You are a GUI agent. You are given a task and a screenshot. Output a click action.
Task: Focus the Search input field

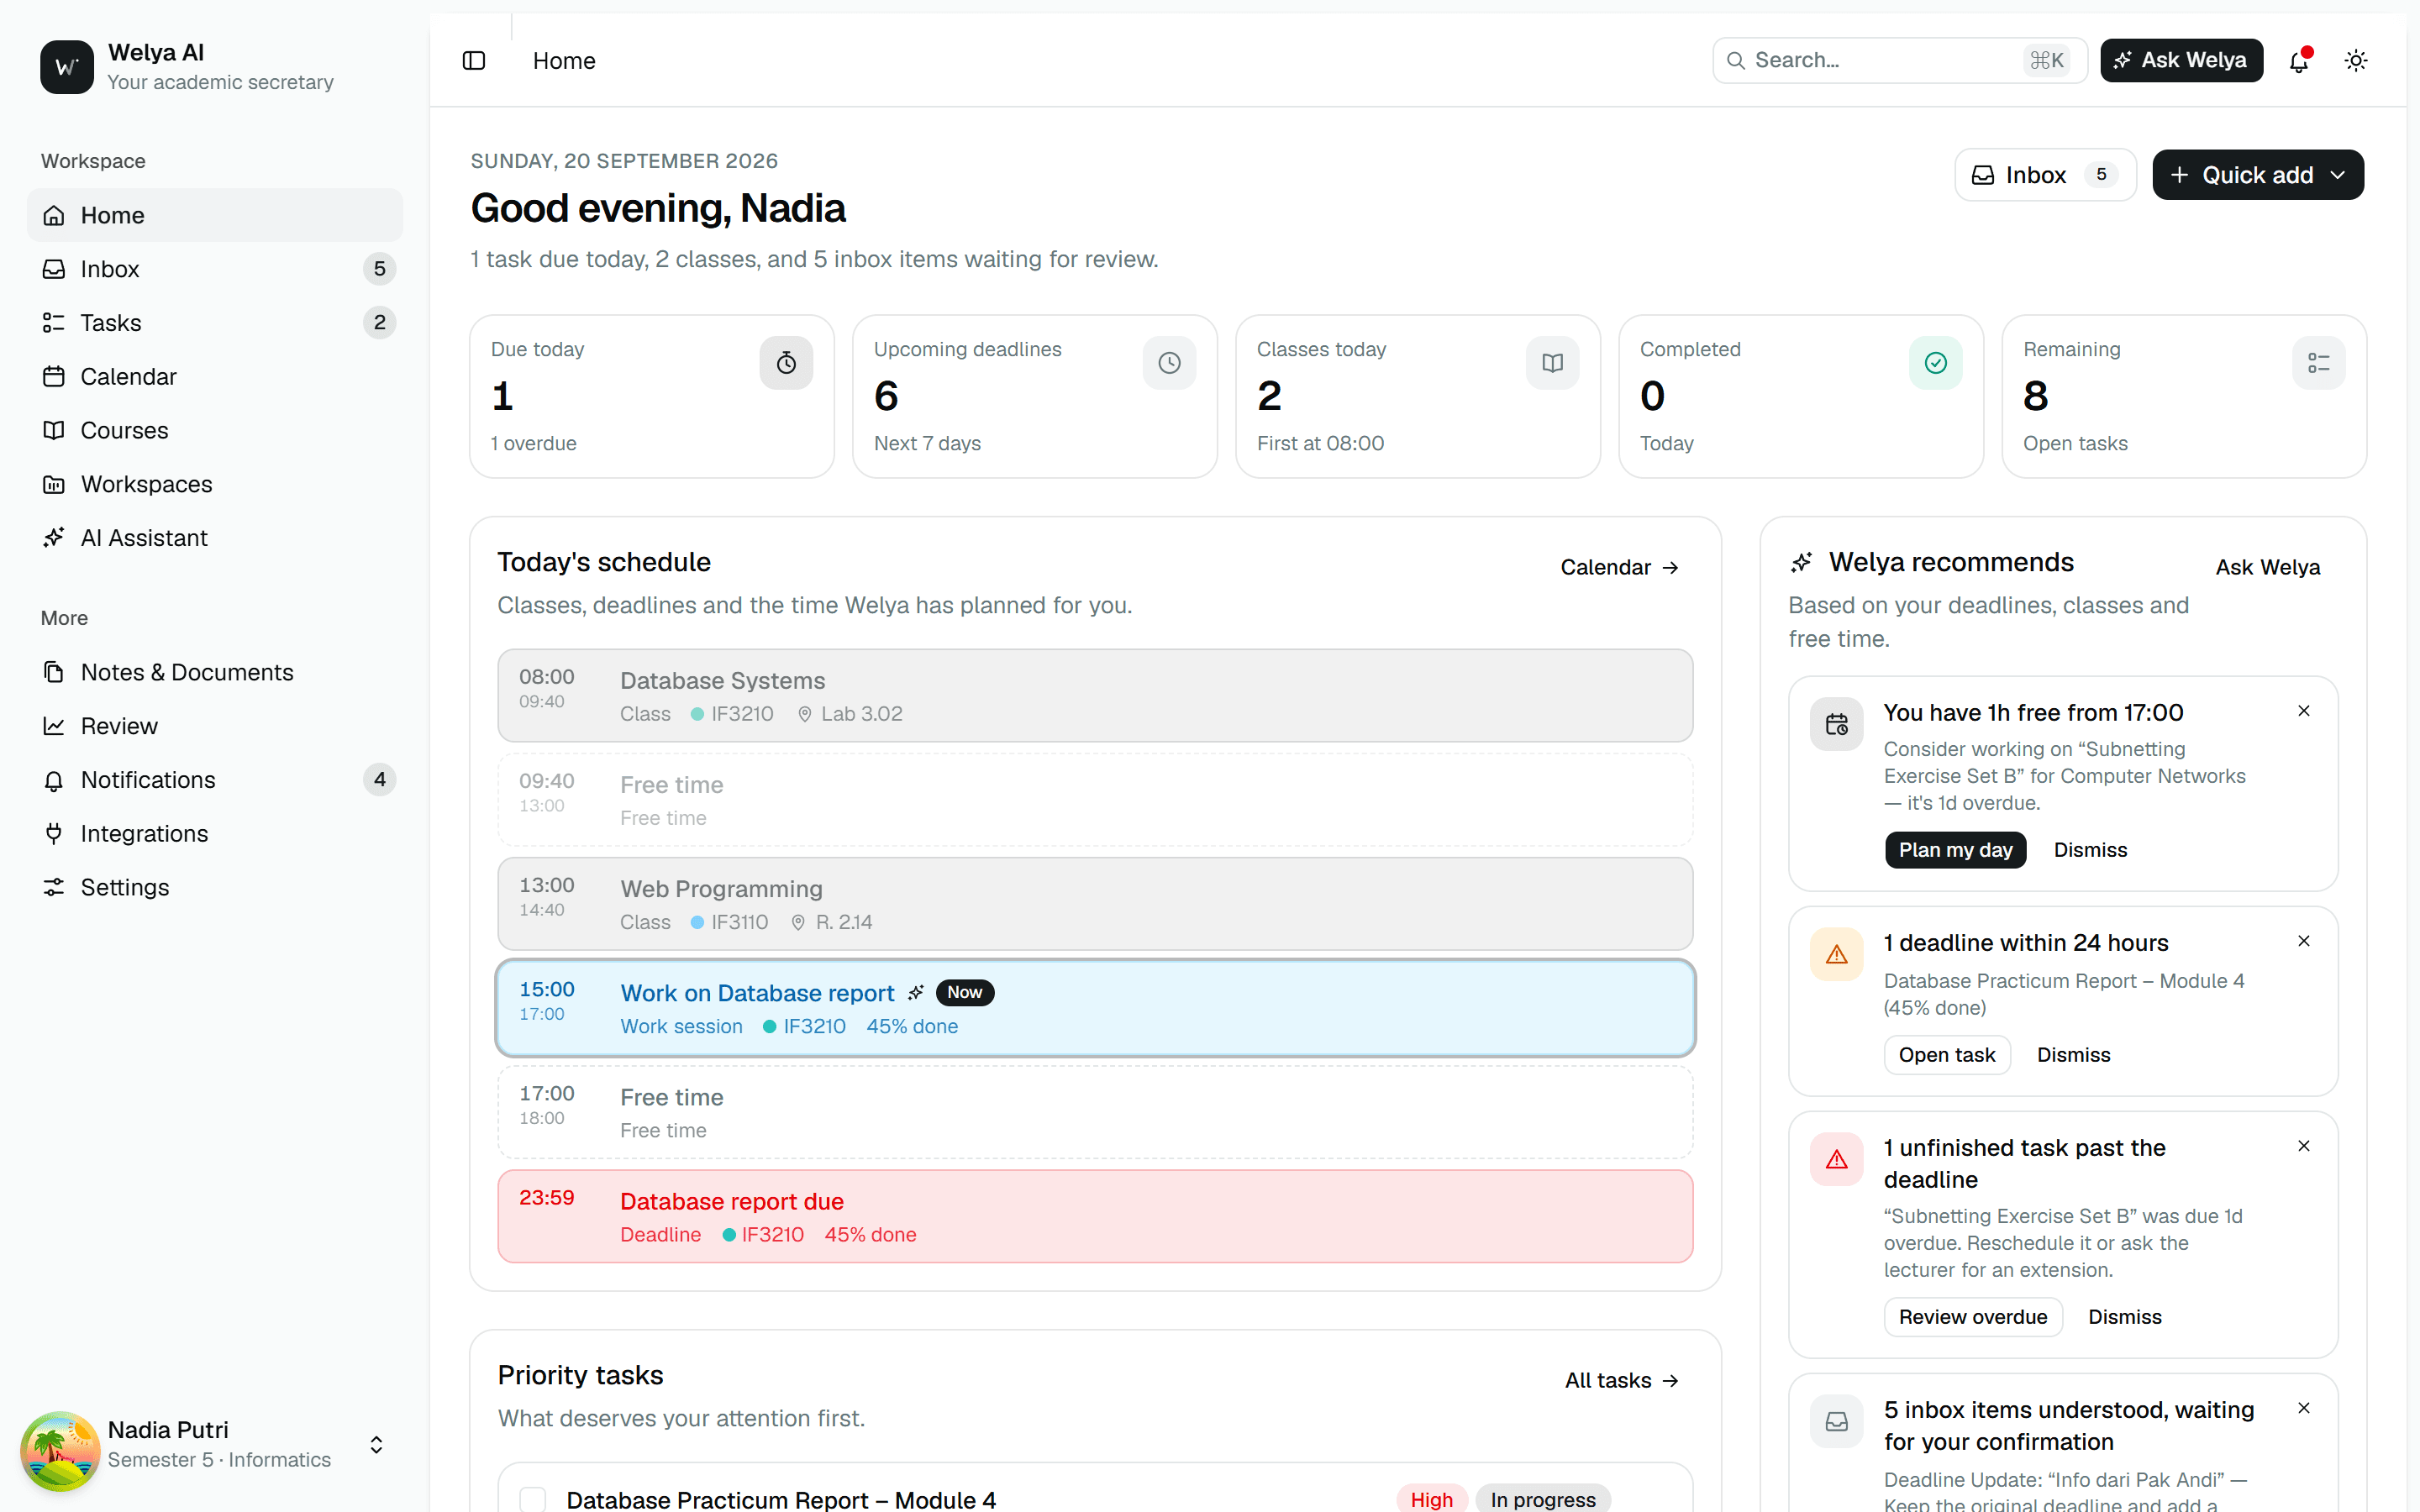1899,61
